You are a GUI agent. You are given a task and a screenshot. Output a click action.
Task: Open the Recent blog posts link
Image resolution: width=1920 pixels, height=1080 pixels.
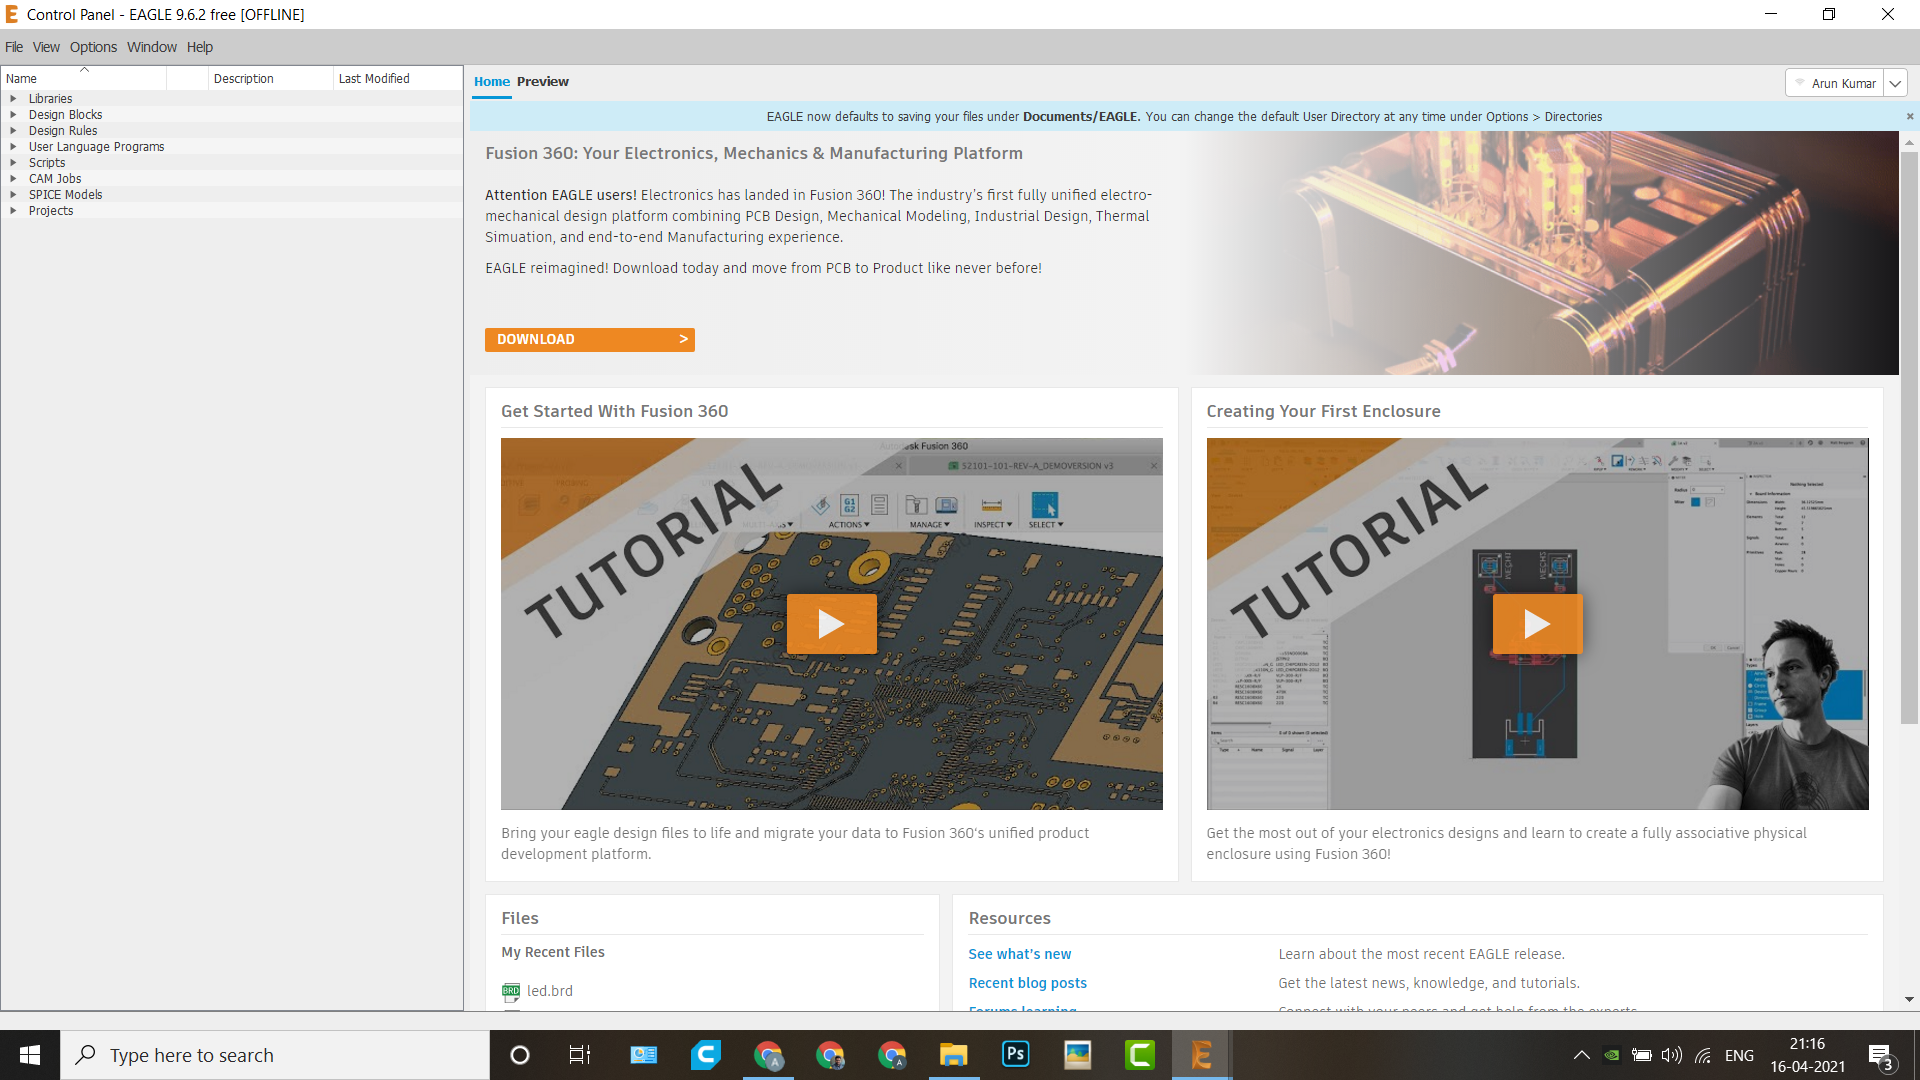[x=1028, y=983]
